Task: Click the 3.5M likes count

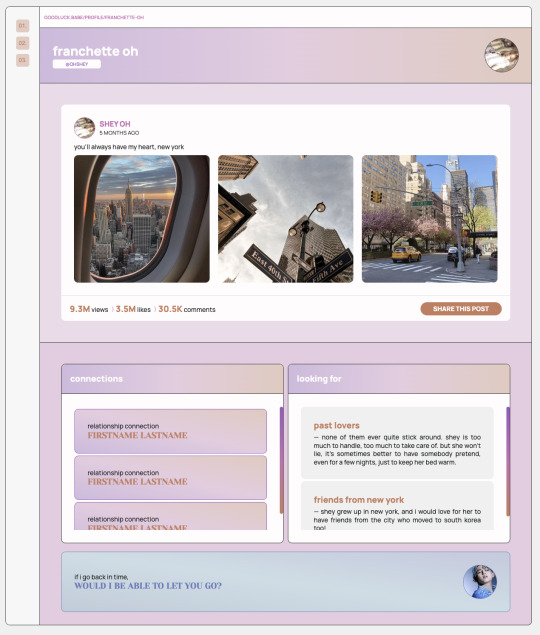Action: coord(133,309)
